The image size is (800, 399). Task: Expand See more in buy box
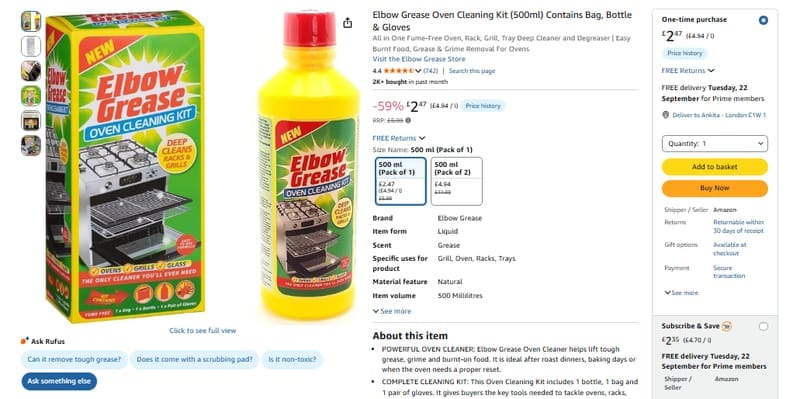[x=681, y=293]
